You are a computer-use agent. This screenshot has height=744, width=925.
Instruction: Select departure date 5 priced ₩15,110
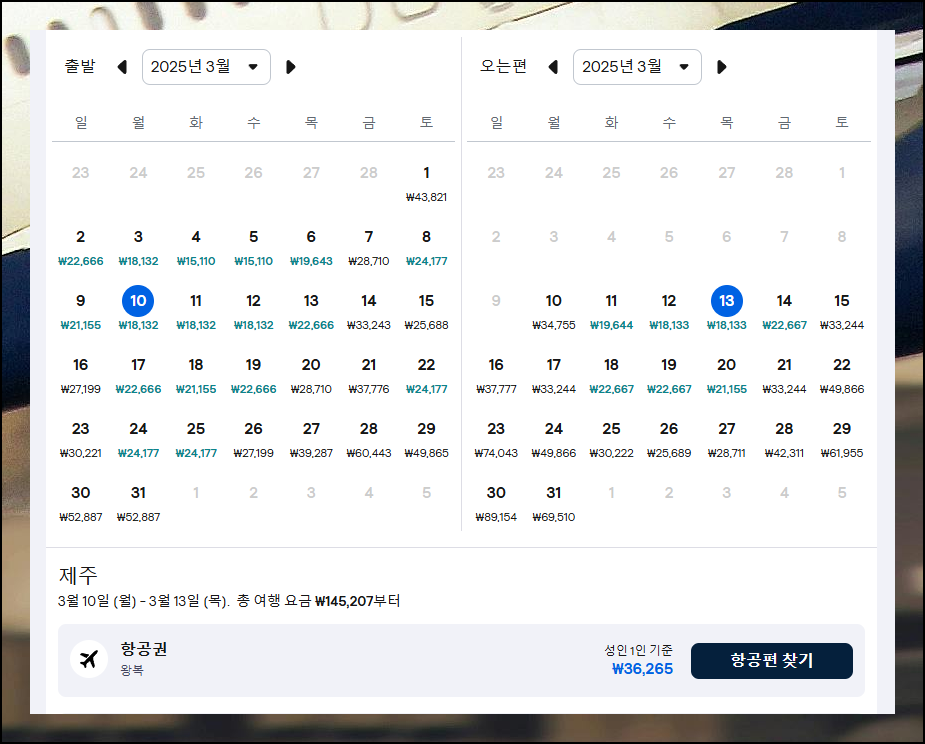[254, 248]
